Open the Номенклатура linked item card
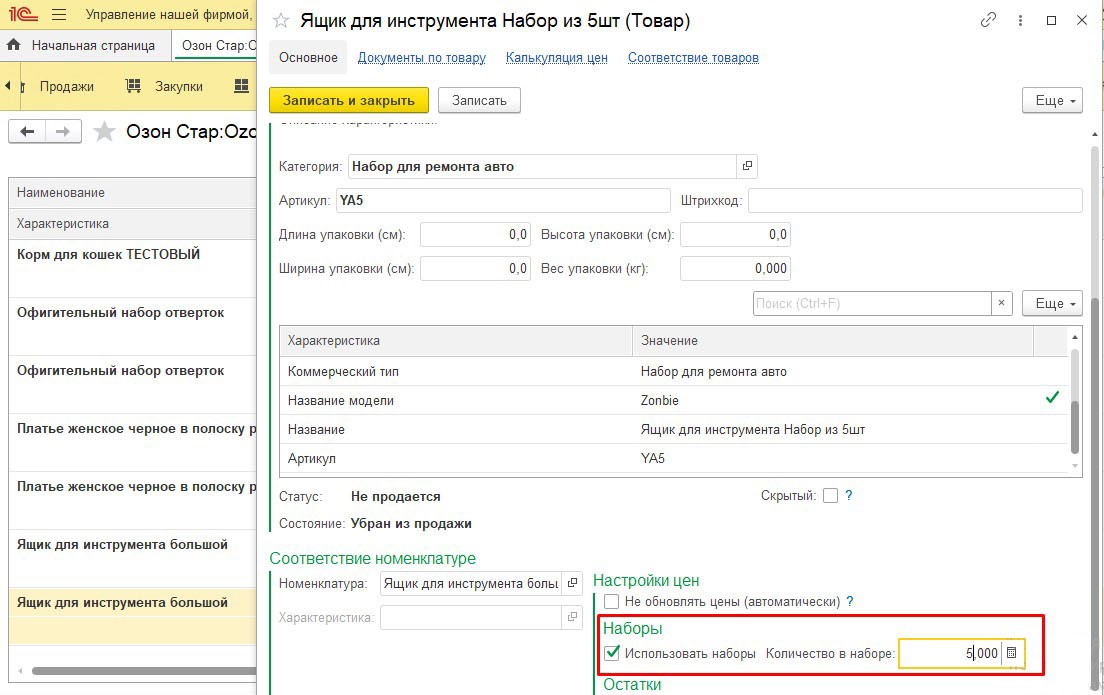Viewport: 1104px width, 695px height. 572,583
